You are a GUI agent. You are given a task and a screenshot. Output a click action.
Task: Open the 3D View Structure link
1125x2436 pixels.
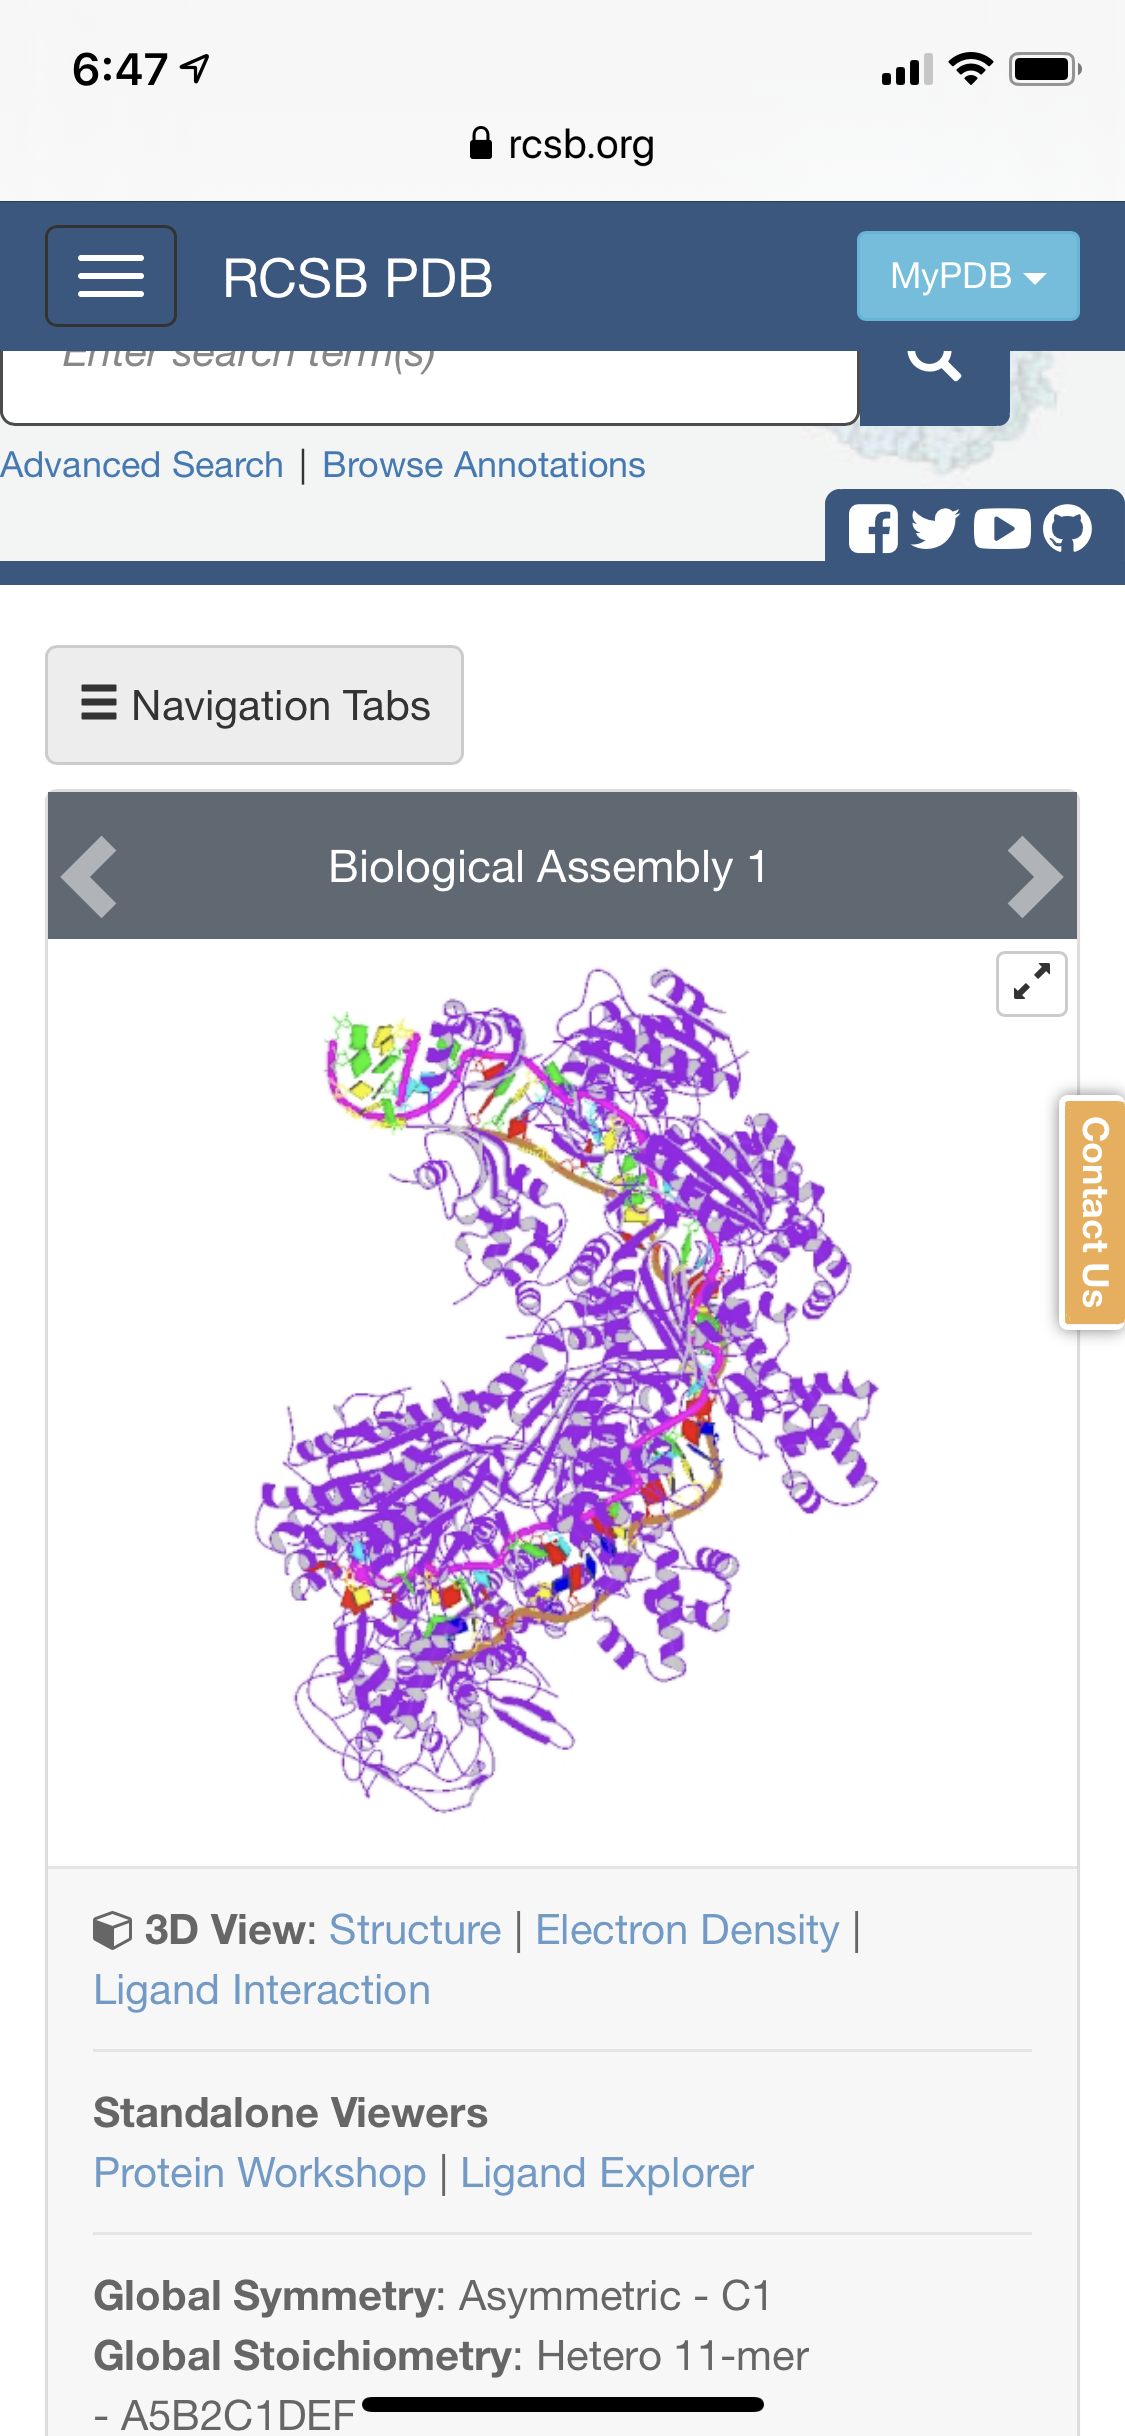pos(415,1930)
